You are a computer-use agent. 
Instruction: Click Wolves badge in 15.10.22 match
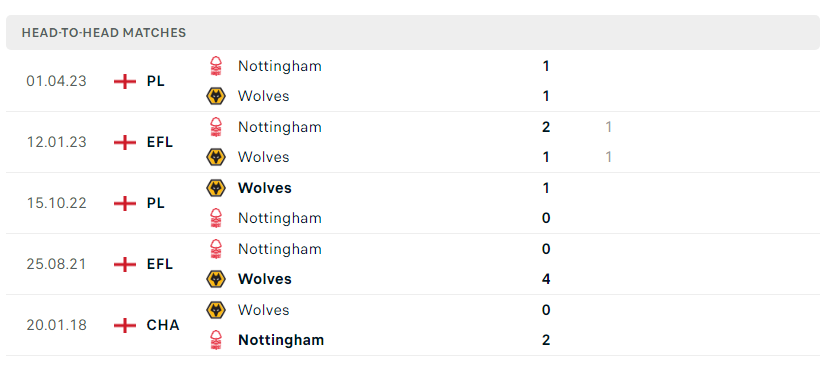pos(216,188)
